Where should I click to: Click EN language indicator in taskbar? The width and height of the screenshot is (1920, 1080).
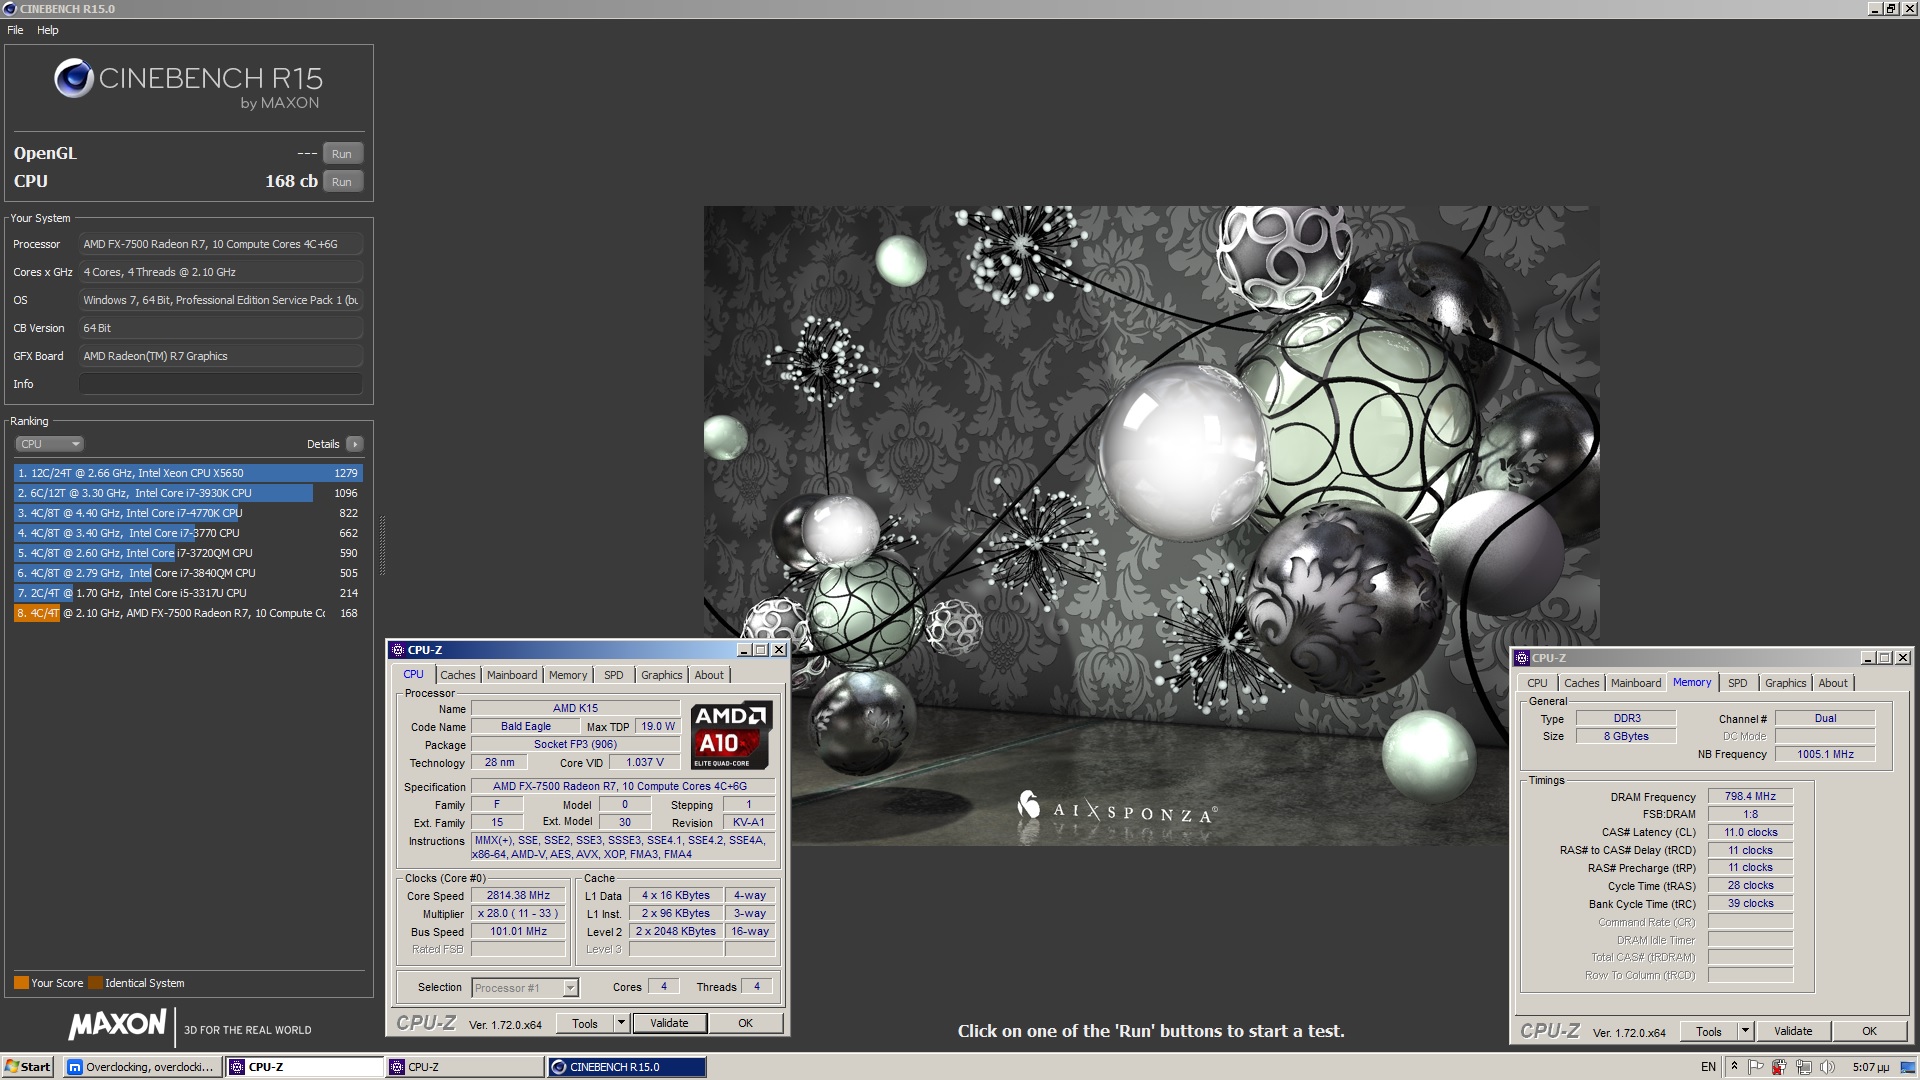pos(1708,1067)
